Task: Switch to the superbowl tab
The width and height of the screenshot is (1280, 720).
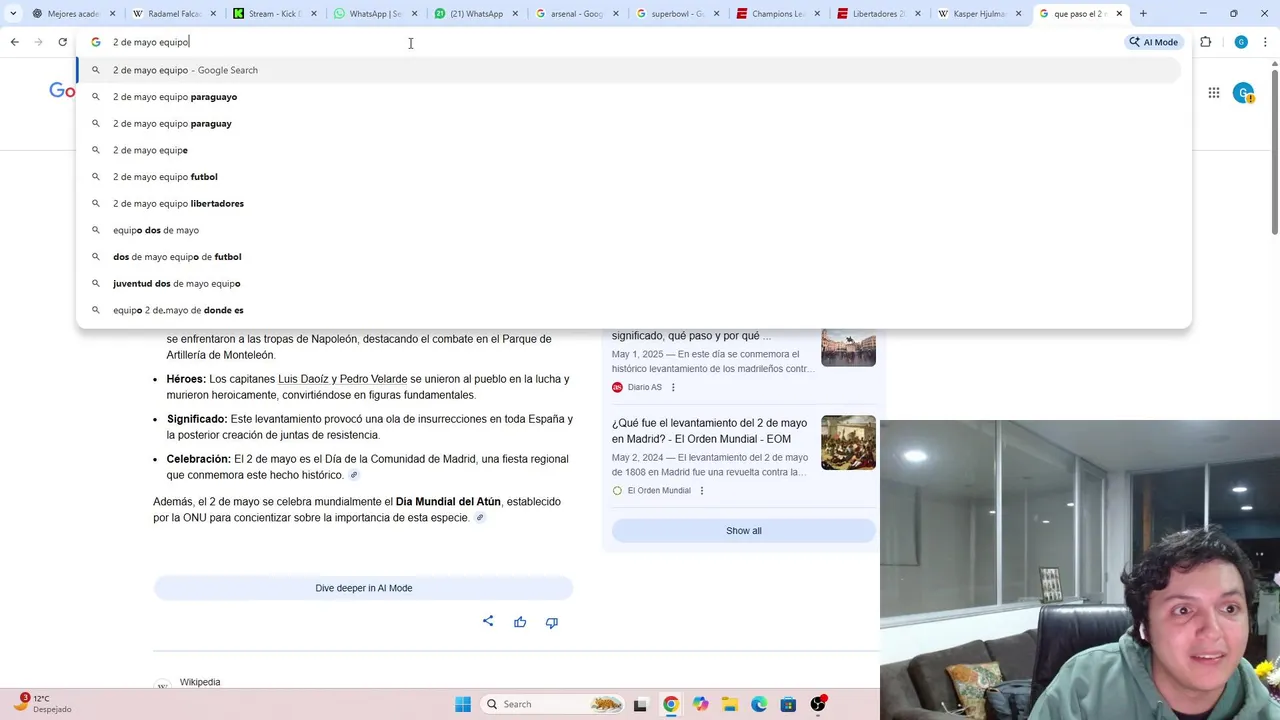Action: pos(678,14)
